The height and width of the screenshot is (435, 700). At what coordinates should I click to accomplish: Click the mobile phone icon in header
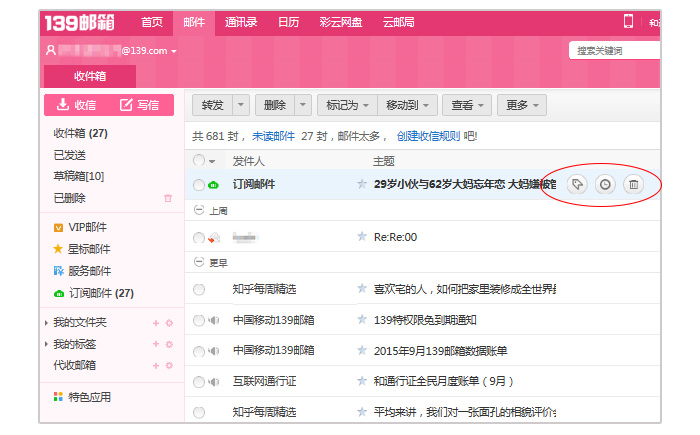point(628,21)
